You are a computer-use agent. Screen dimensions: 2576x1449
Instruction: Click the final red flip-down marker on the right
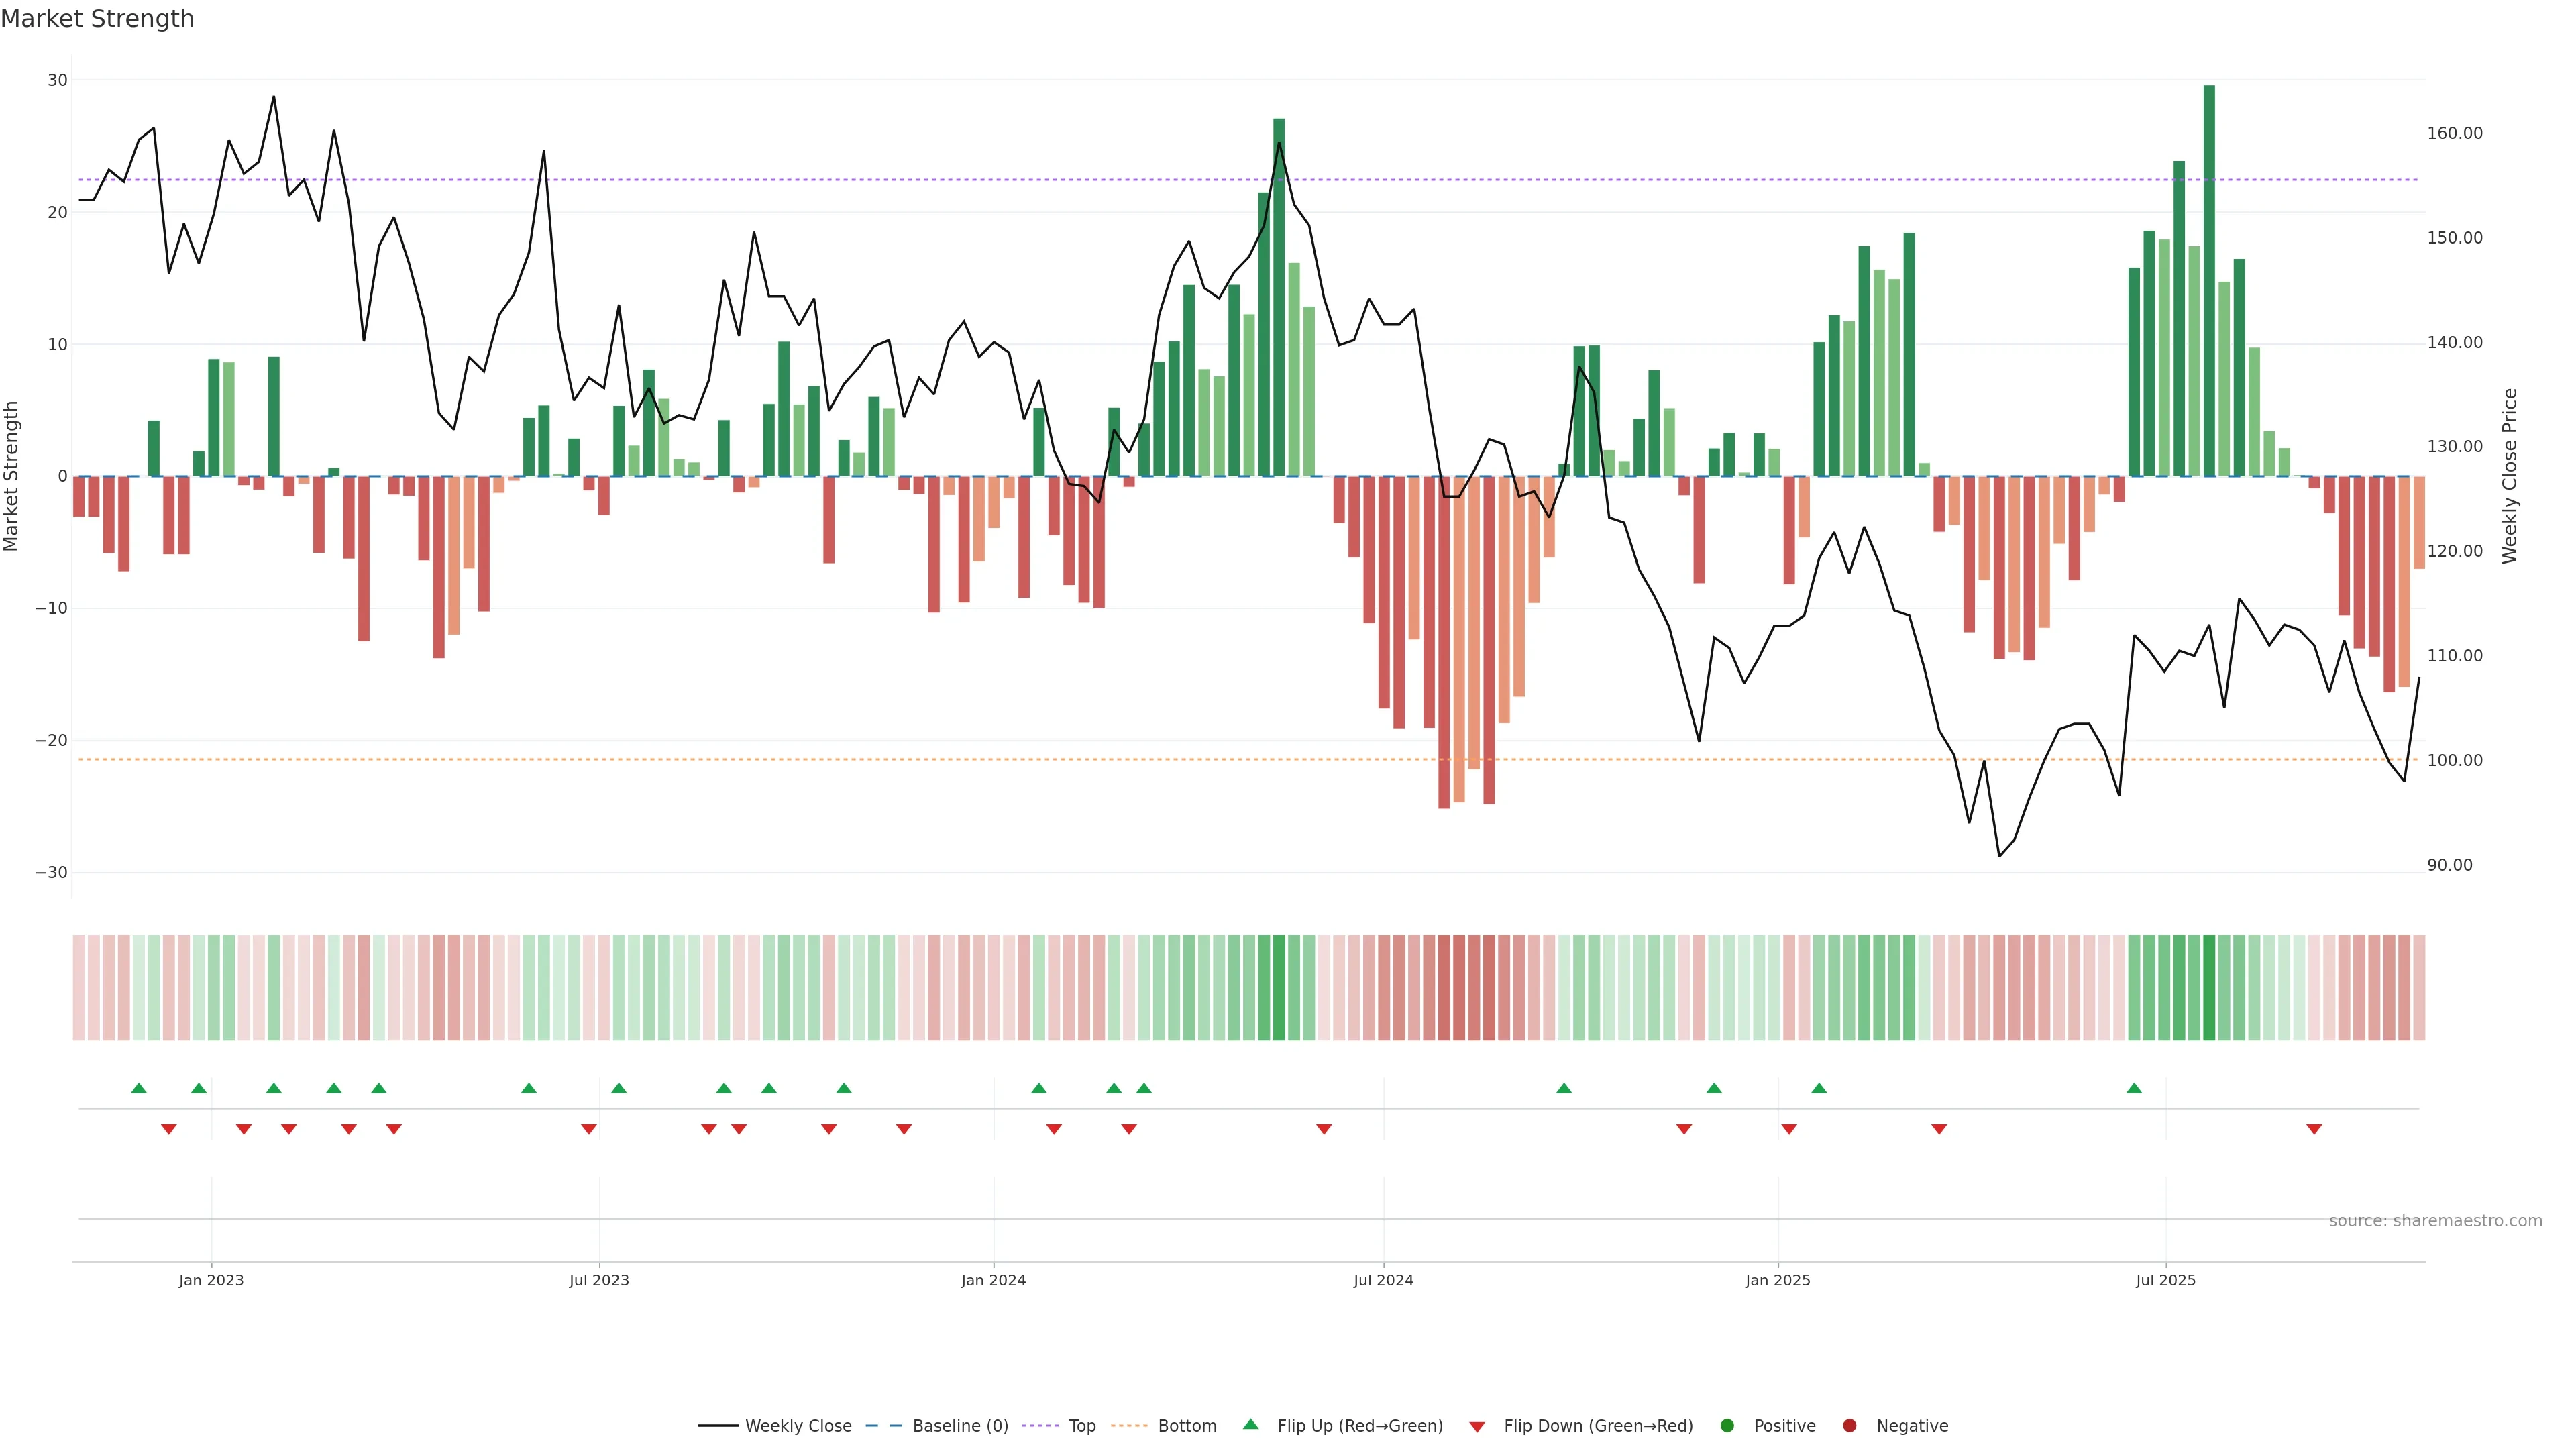click(x=2314, y=1129)
